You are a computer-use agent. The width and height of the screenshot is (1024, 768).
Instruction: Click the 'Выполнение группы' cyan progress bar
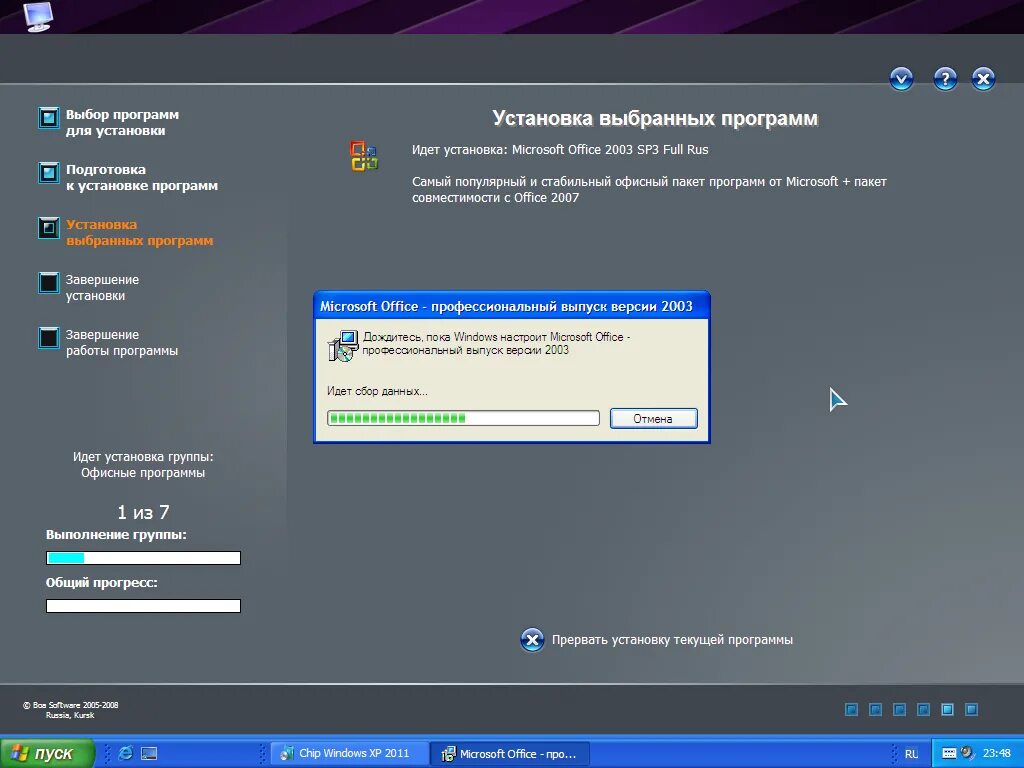pos(143,558)
